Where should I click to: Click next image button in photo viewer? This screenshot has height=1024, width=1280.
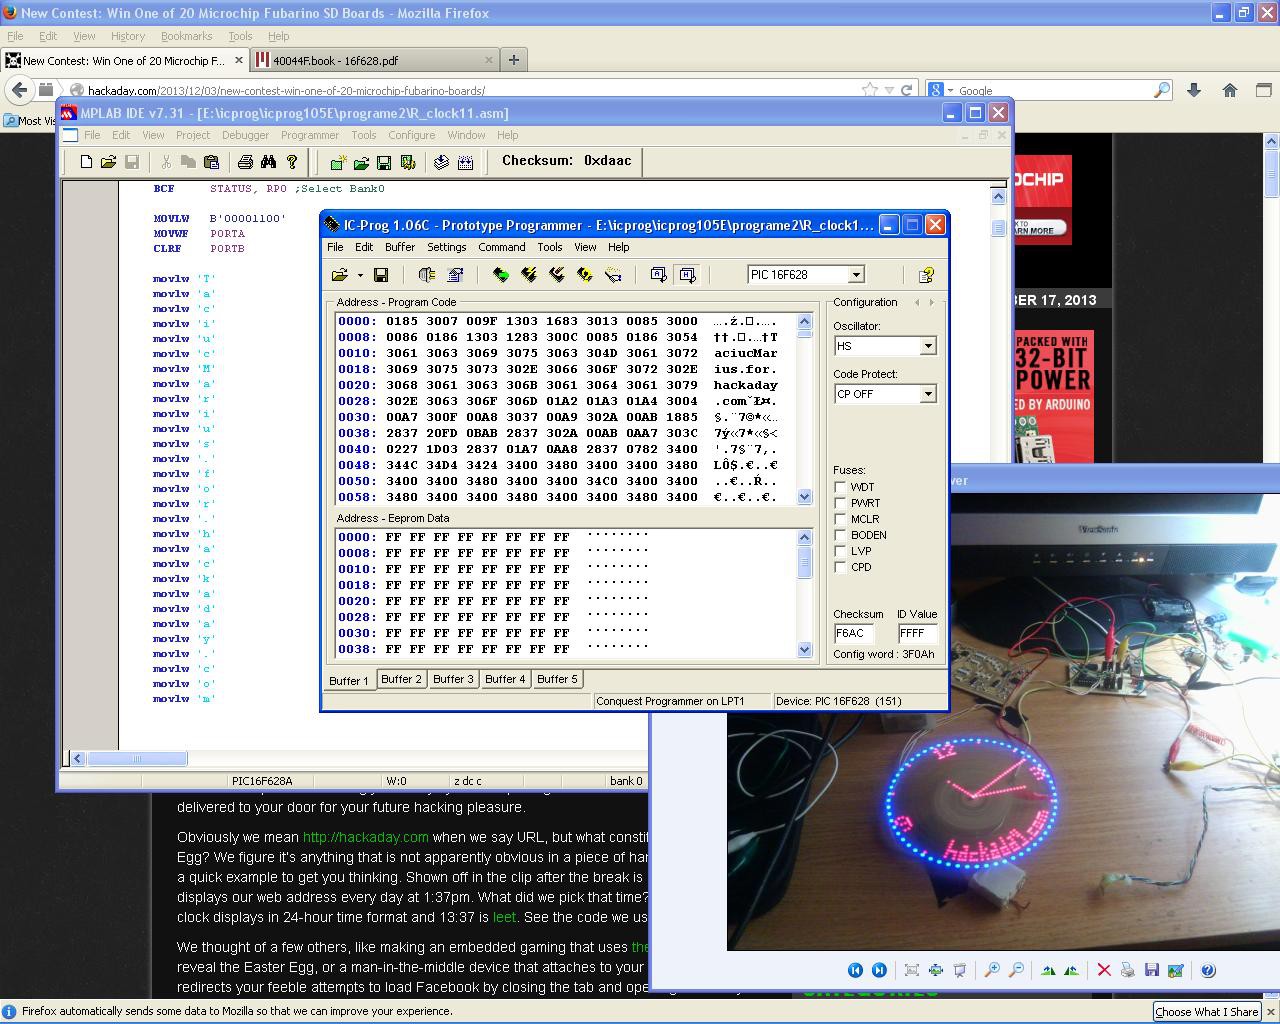click(x=879, y=970)
